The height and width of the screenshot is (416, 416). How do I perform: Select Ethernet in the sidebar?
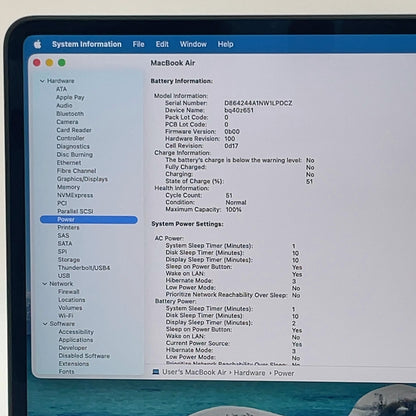(69, 163)
